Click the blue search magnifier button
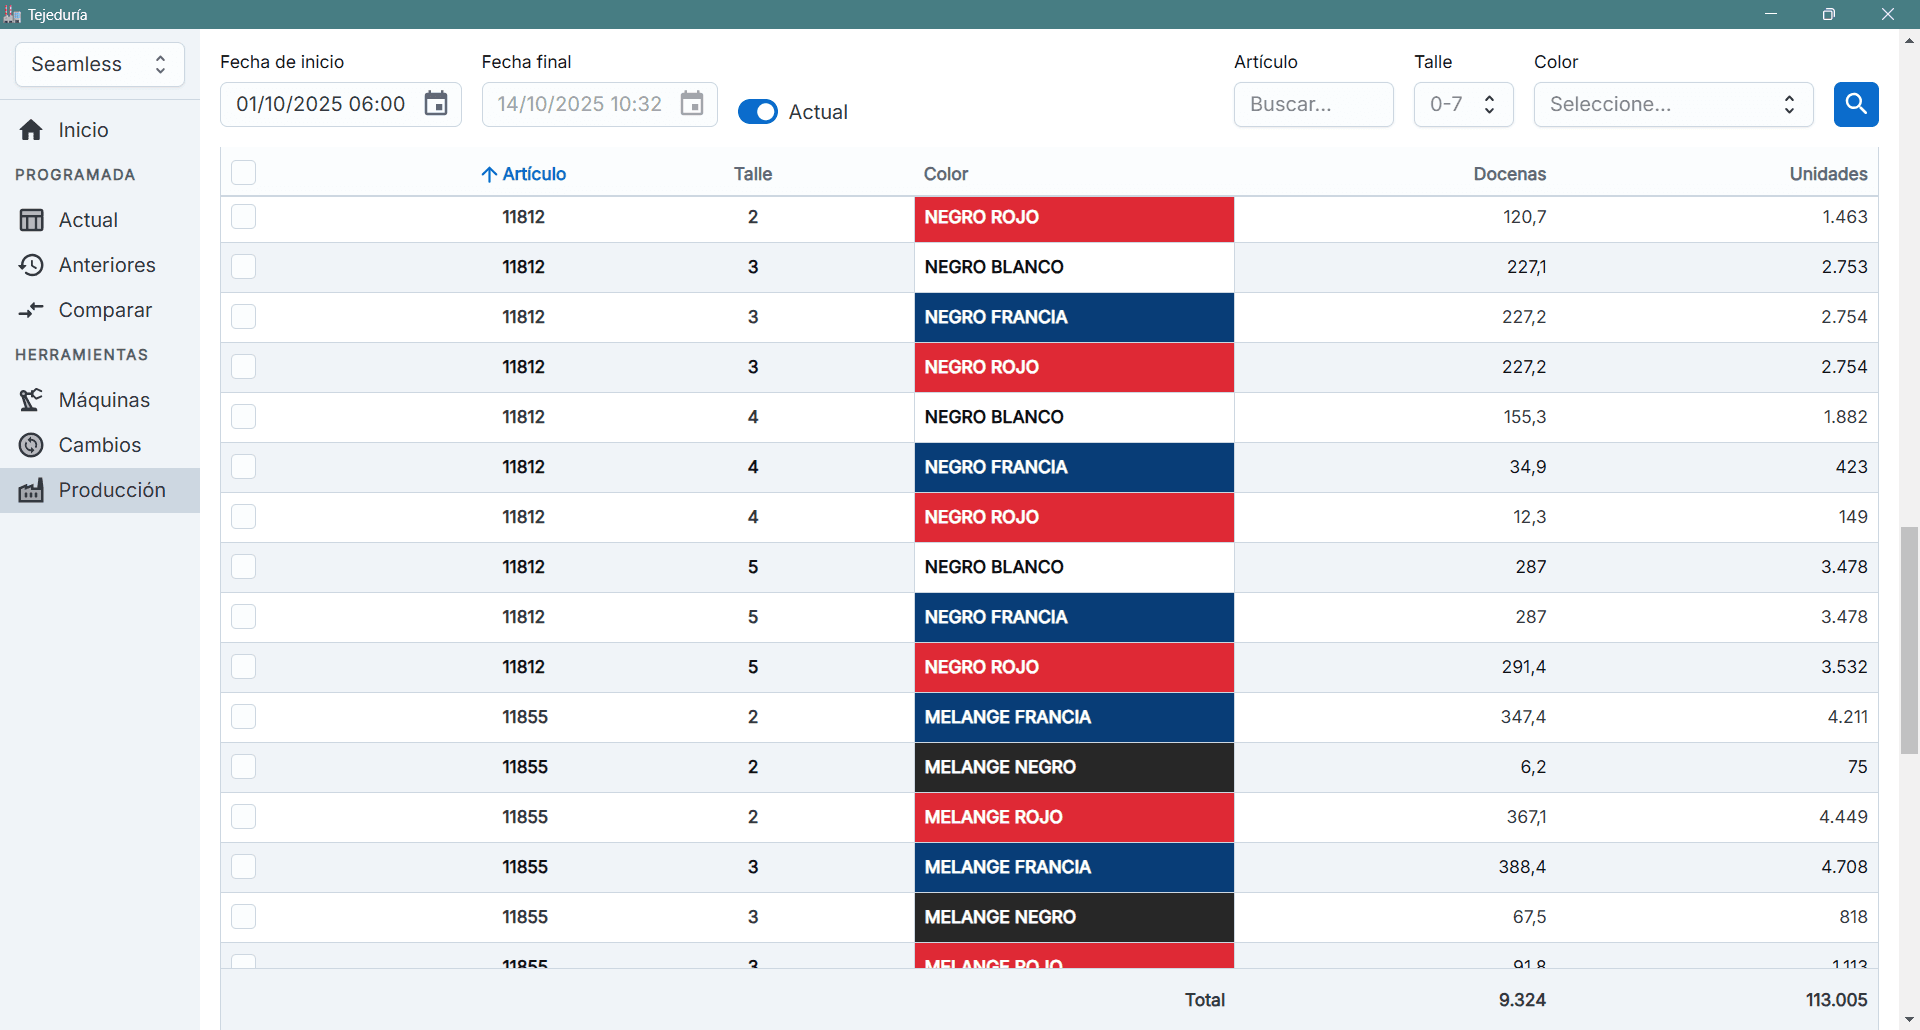This screenshot has height=1030, width=1920. click(1855, 104)
